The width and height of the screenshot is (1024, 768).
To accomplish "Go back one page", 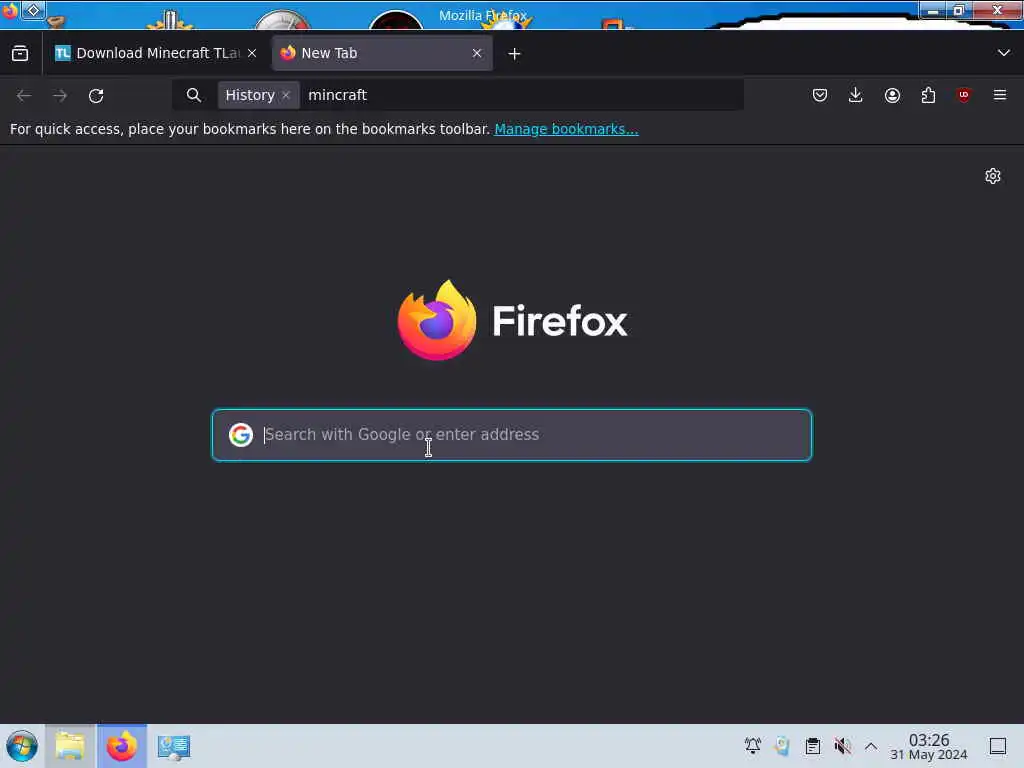I will (24, 96).
